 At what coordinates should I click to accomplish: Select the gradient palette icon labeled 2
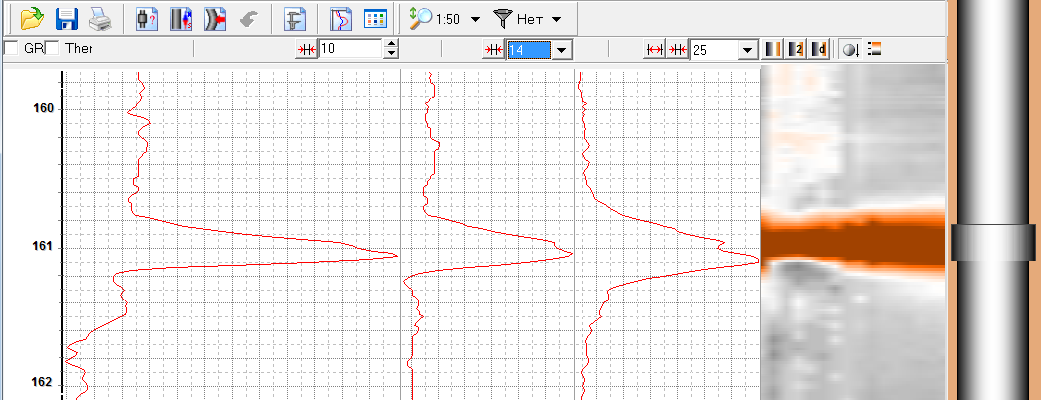(796, 49)
